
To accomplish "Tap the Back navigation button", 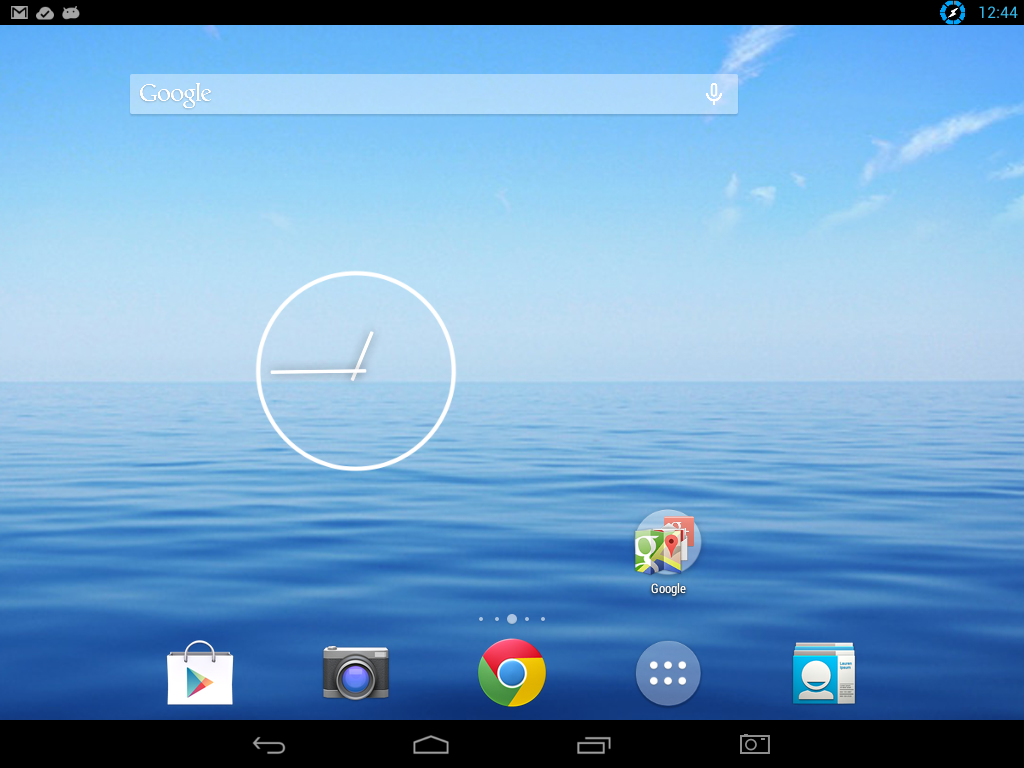I will [269, 745].
